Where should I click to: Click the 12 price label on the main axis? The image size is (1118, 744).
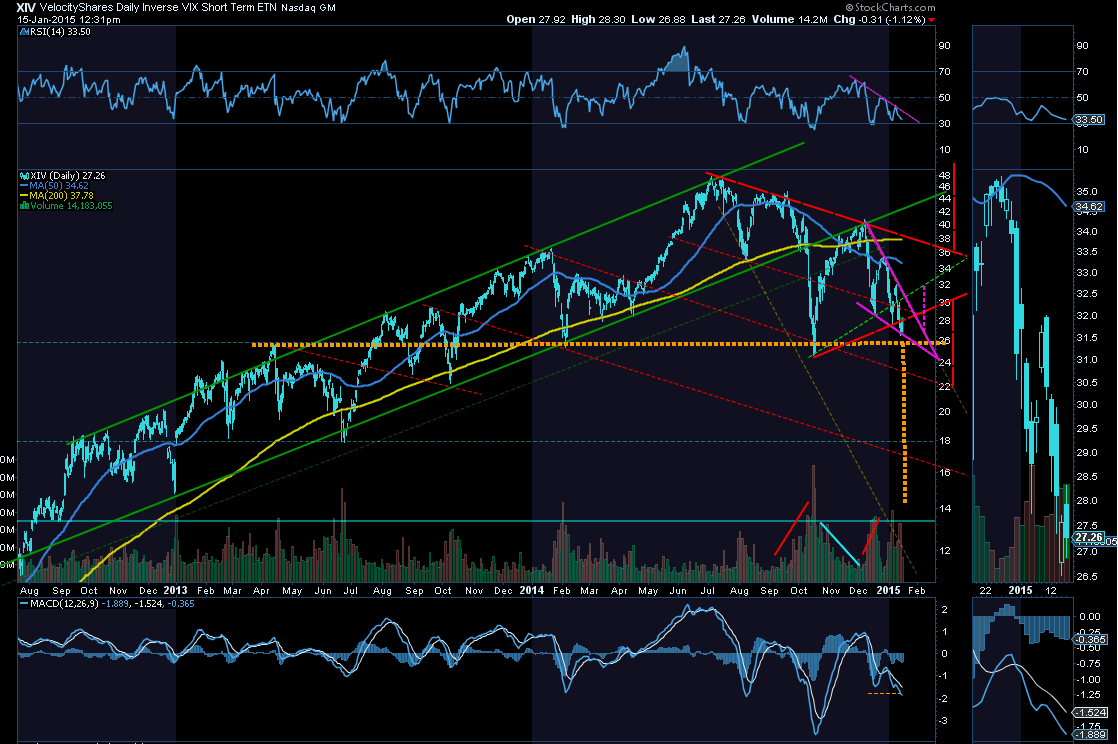[945, 551]
